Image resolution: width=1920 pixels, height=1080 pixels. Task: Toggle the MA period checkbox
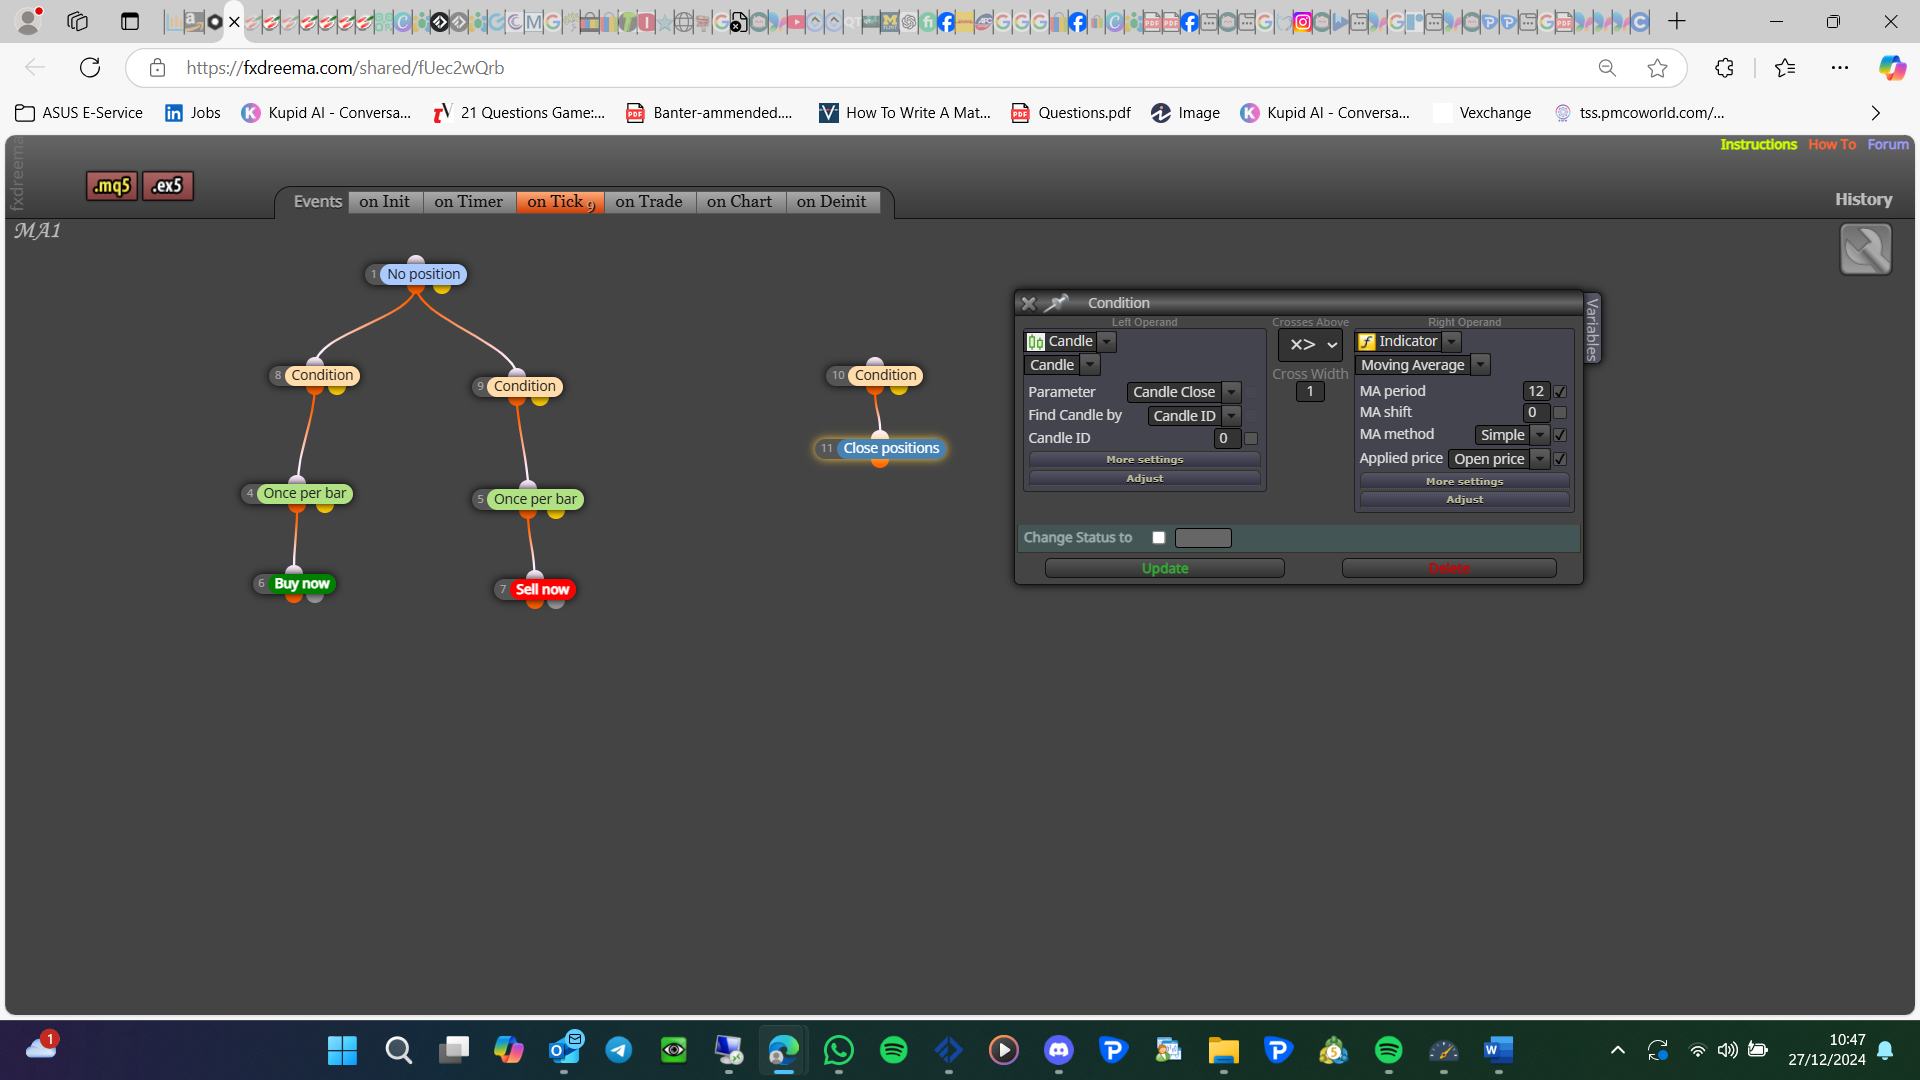click(1560, 392)
